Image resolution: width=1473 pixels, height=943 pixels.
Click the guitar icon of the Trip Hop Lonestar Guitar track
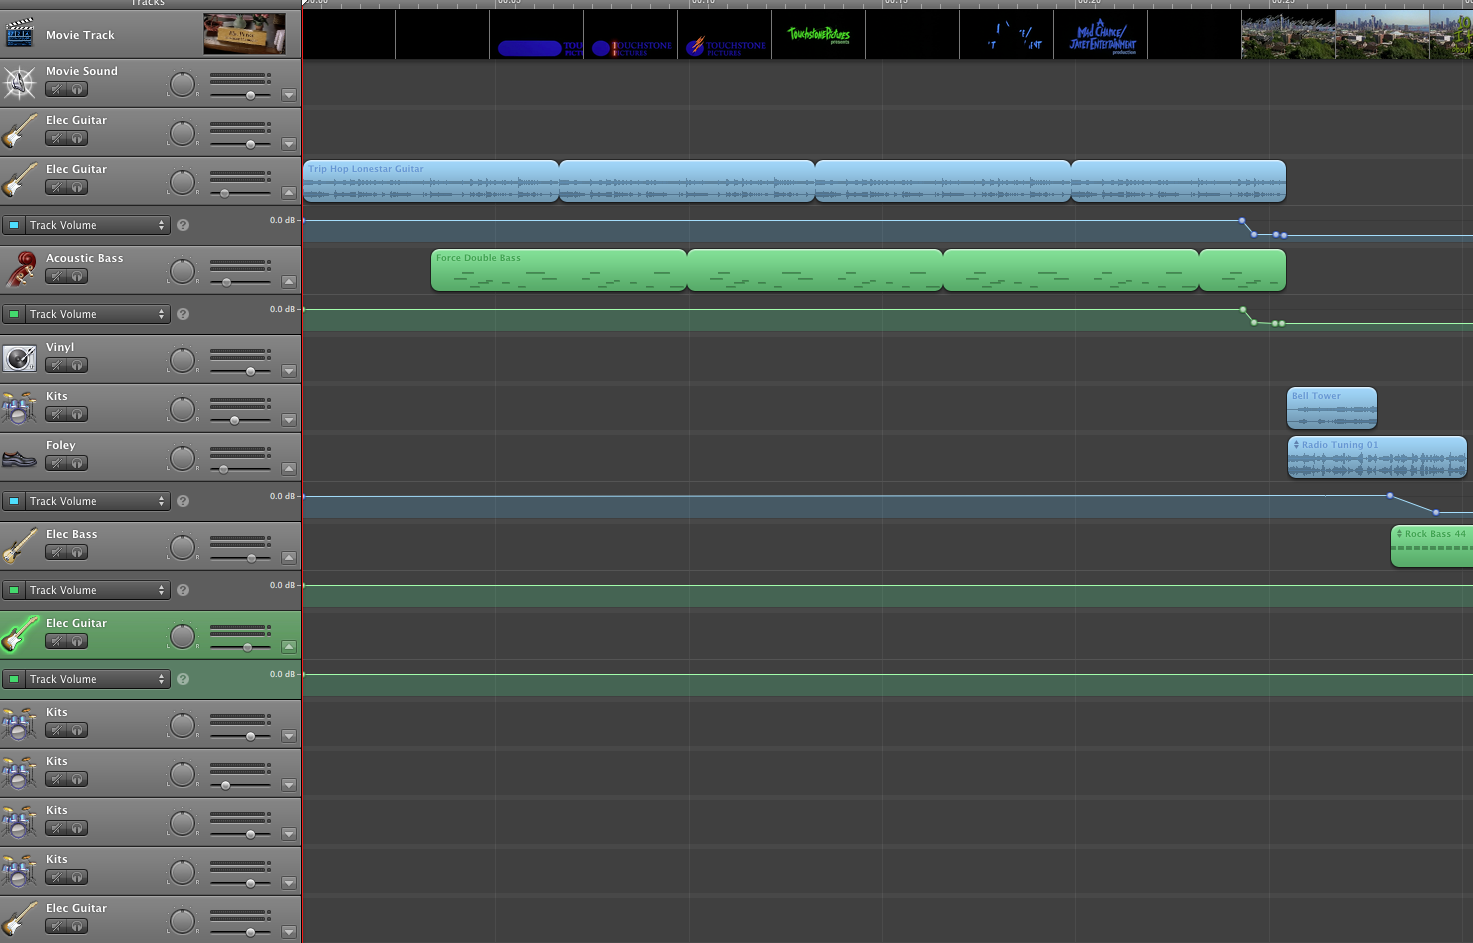pyautogui.click(x=20, y=181)
